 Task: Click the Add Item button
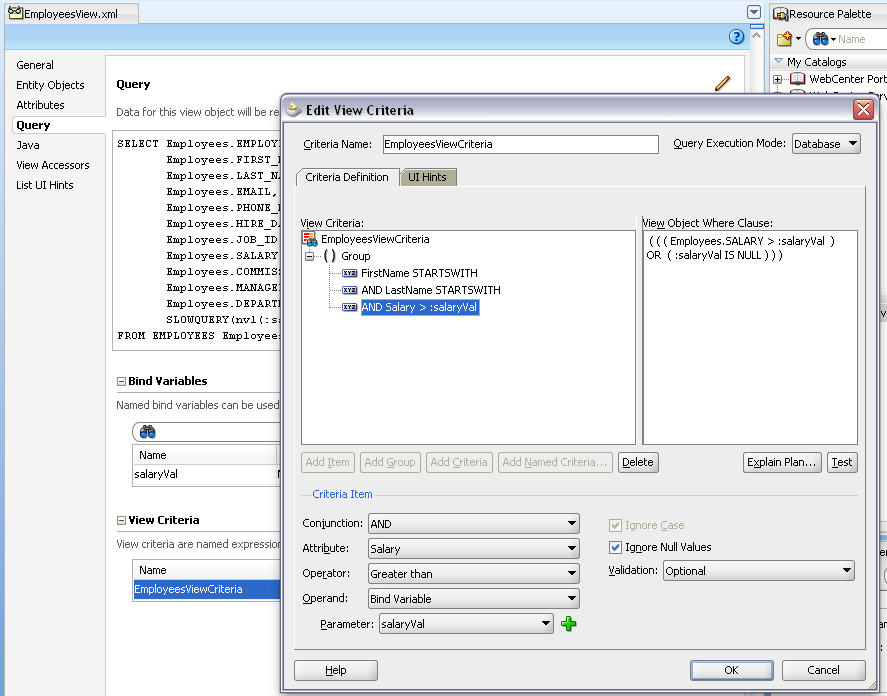pyautogui.click(x=328, y=462)
